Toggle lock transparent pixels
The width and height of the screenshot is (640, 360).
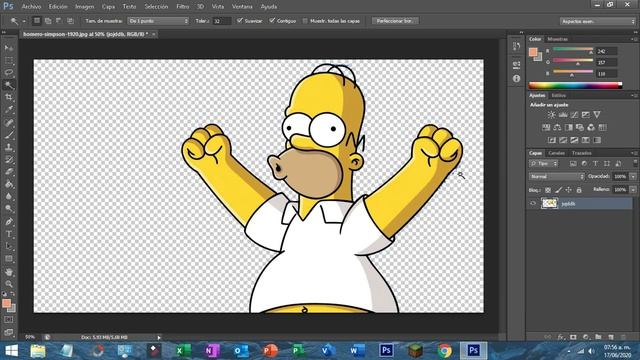548,190
